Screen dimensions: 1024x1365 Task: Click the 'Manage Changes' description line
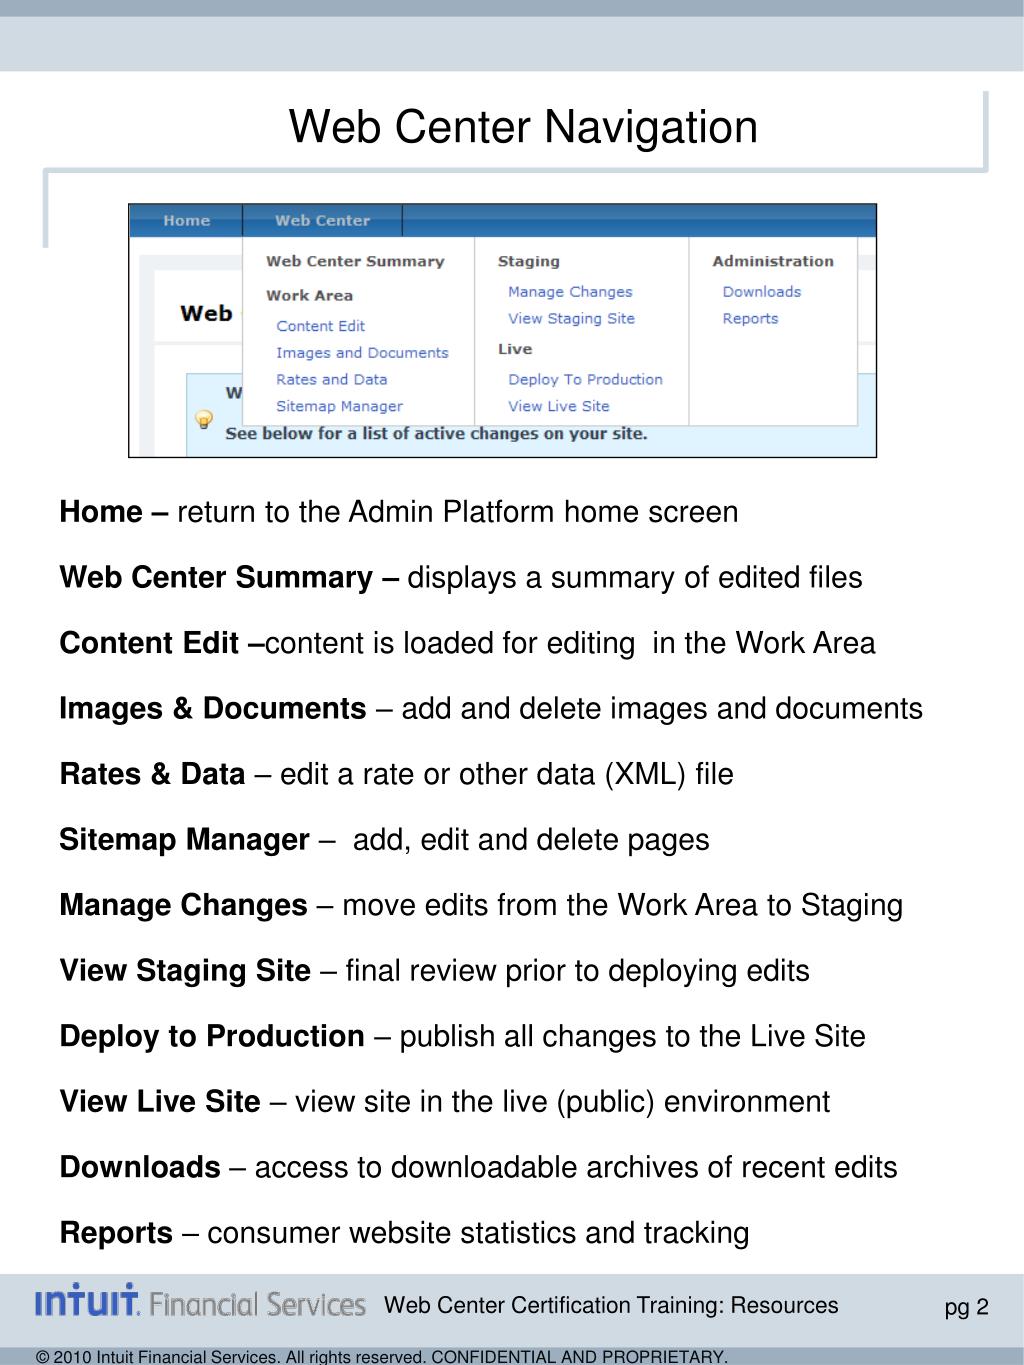[x=481, y=906]
